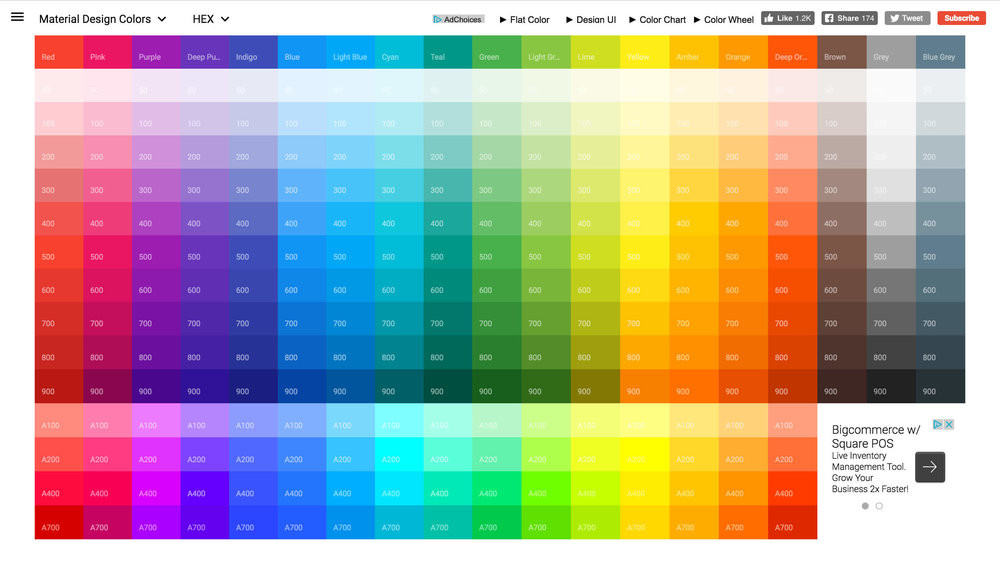Click the Green A400 accent swatch

pos(497,488)
